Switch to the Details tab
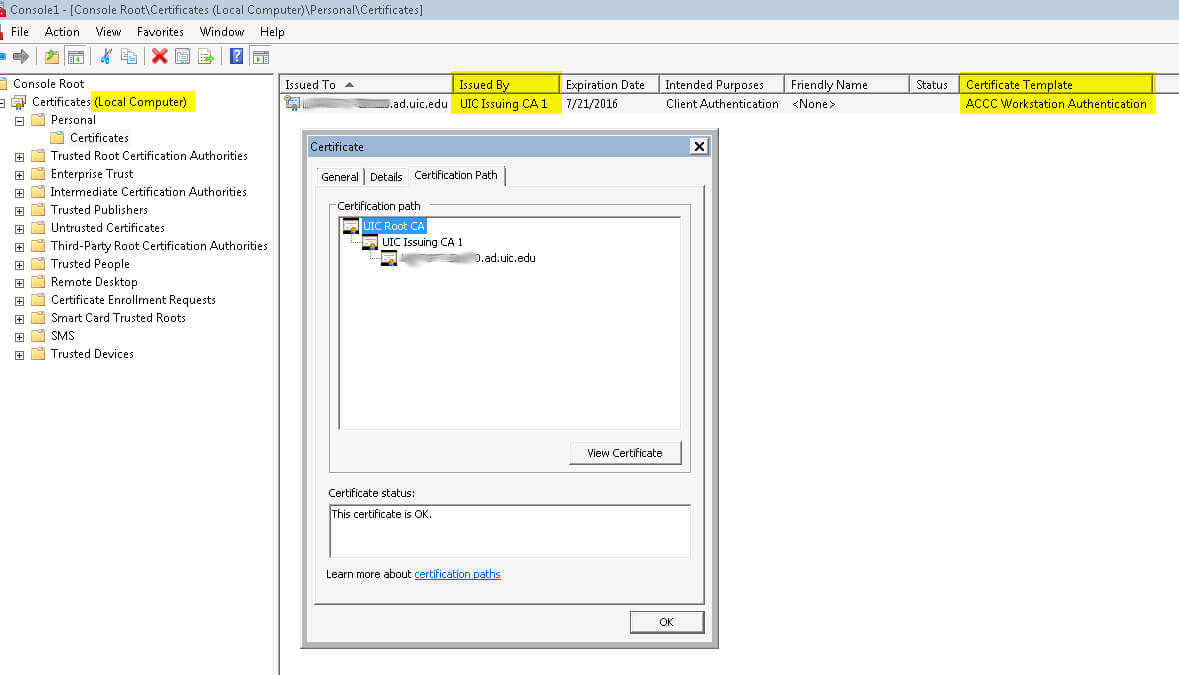 [x=386, y=177]
